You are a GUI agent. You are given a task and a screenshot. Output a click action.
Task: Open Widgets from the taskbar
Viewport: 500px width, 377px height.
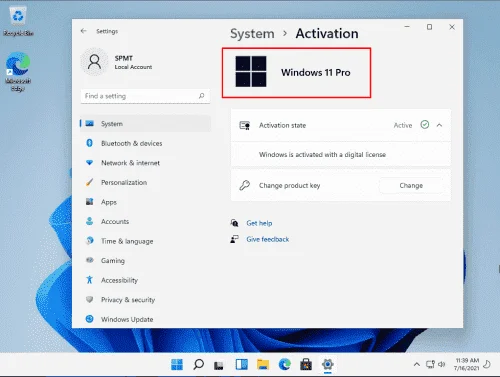tap(241, 365)
